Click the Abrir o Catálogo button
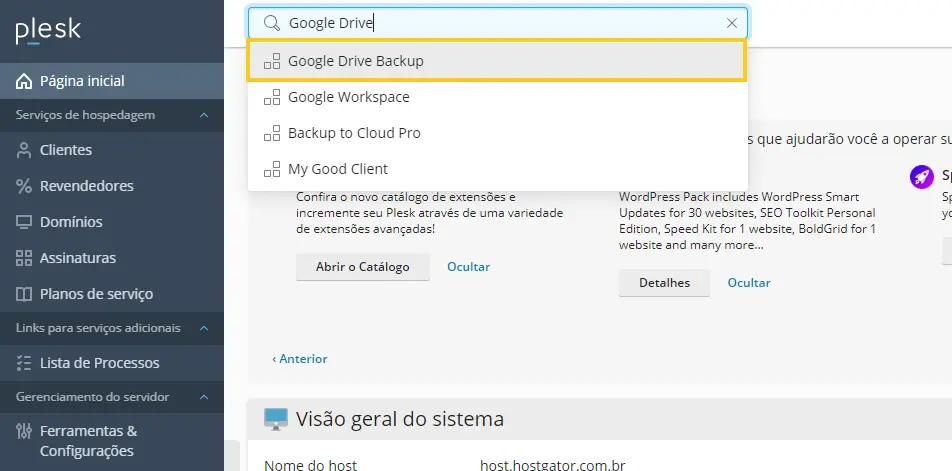 (362, 267)
